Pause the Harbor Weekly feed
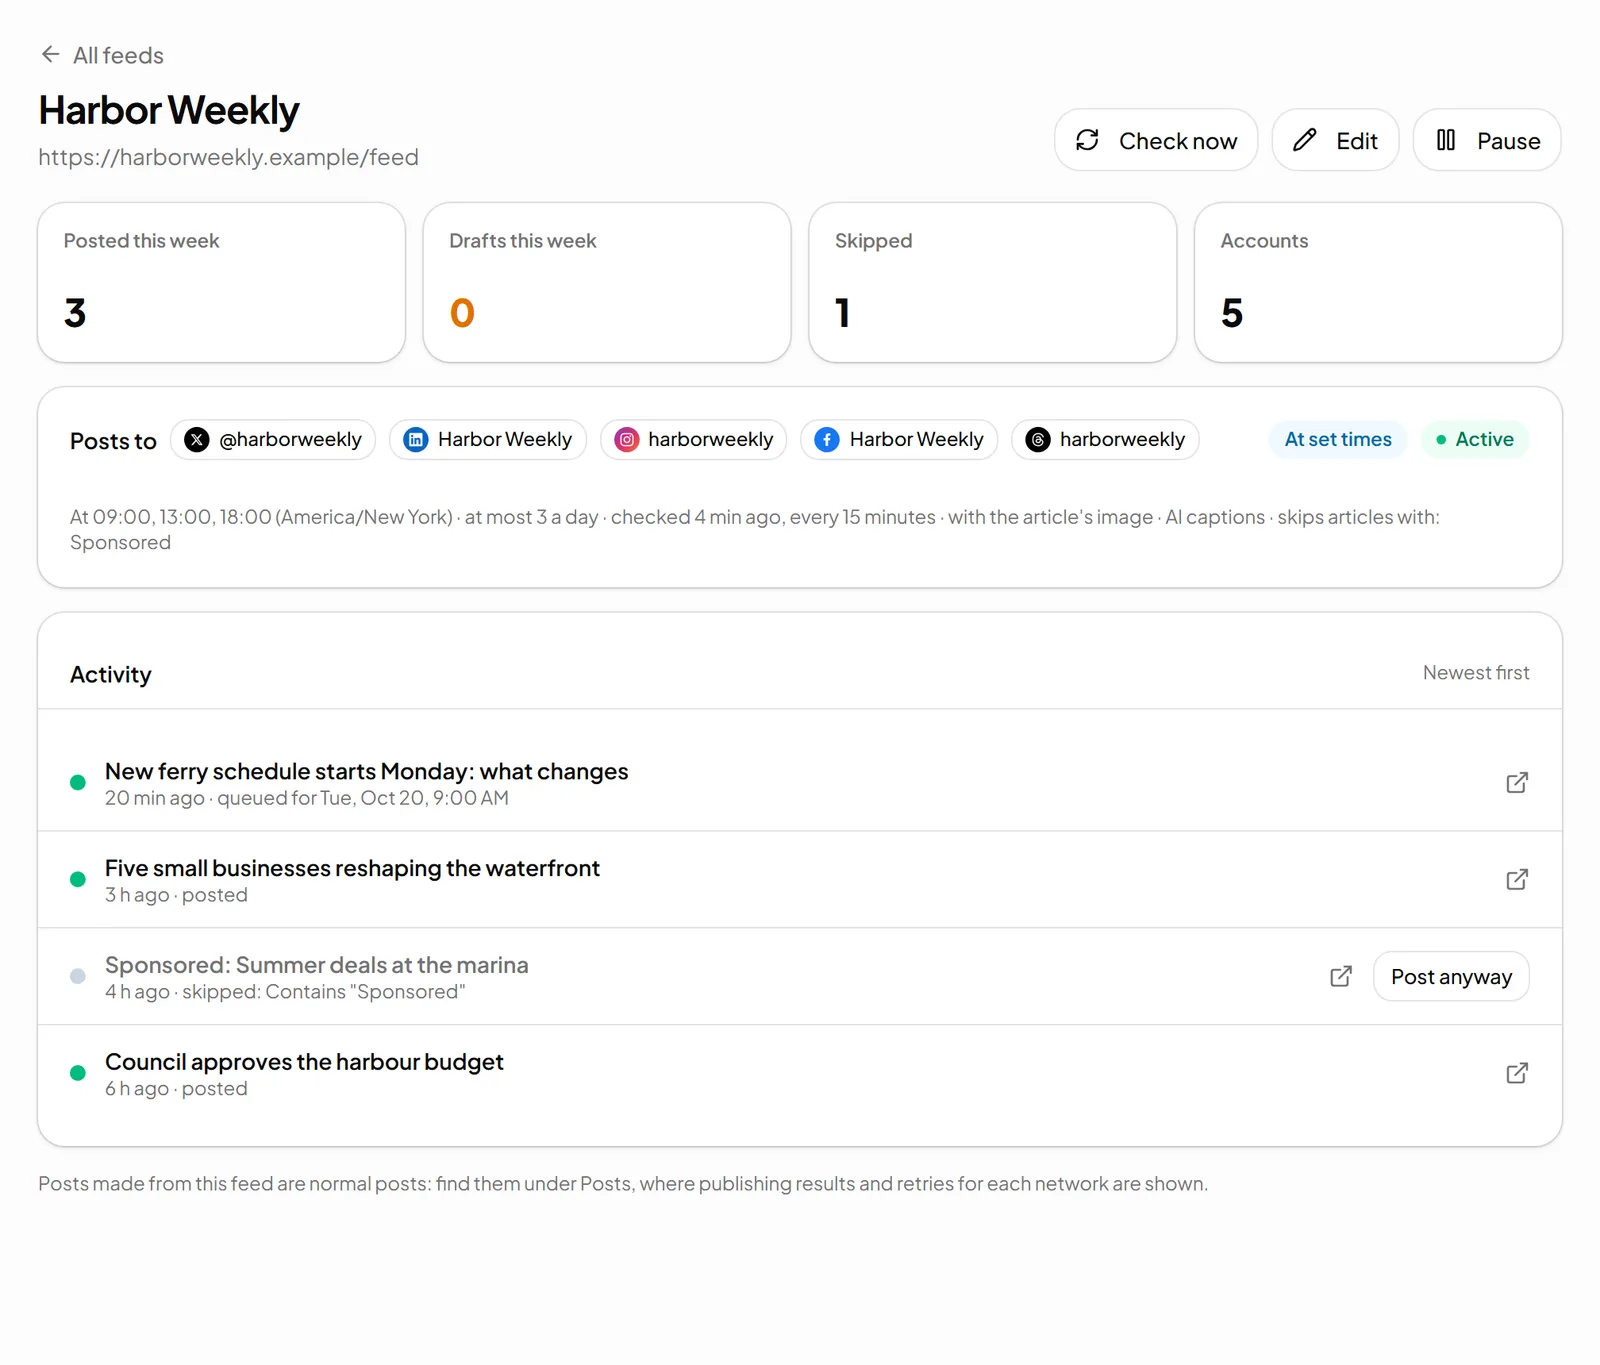1600x1365 pixels. tap(1487, 140)
